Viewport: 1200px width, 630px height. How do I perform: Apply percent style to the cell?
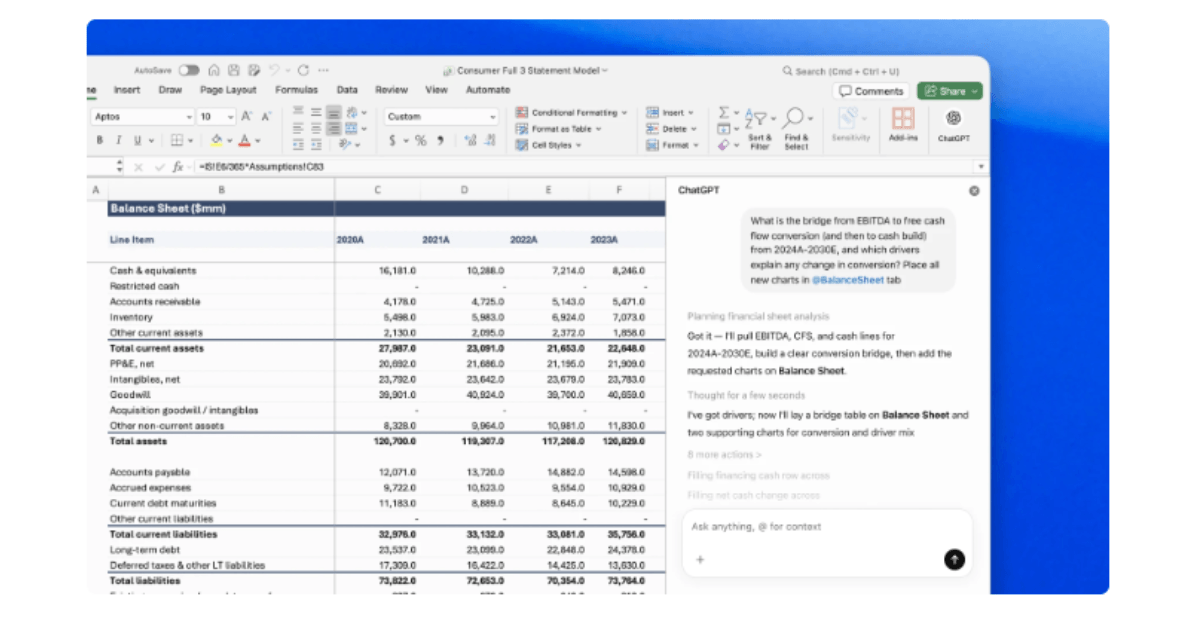(x=421, y=141)
